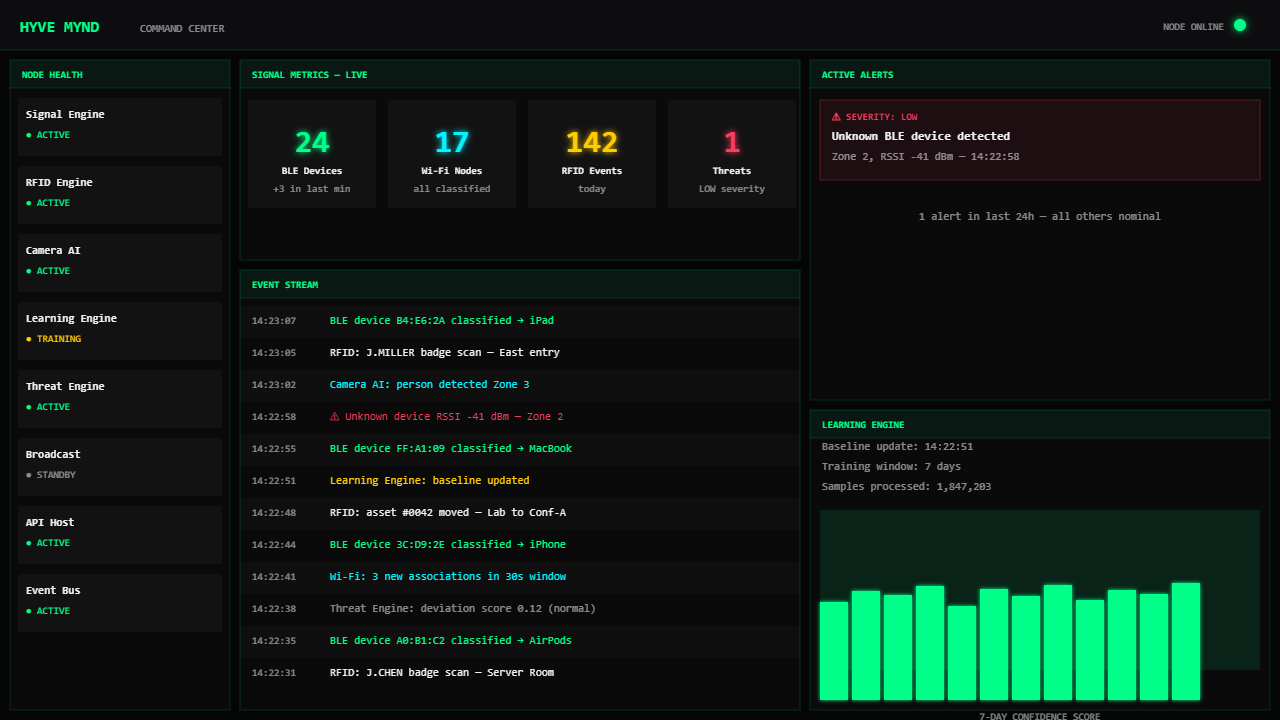
Task: Click the warning icon in severity alert
Action: 837,117
